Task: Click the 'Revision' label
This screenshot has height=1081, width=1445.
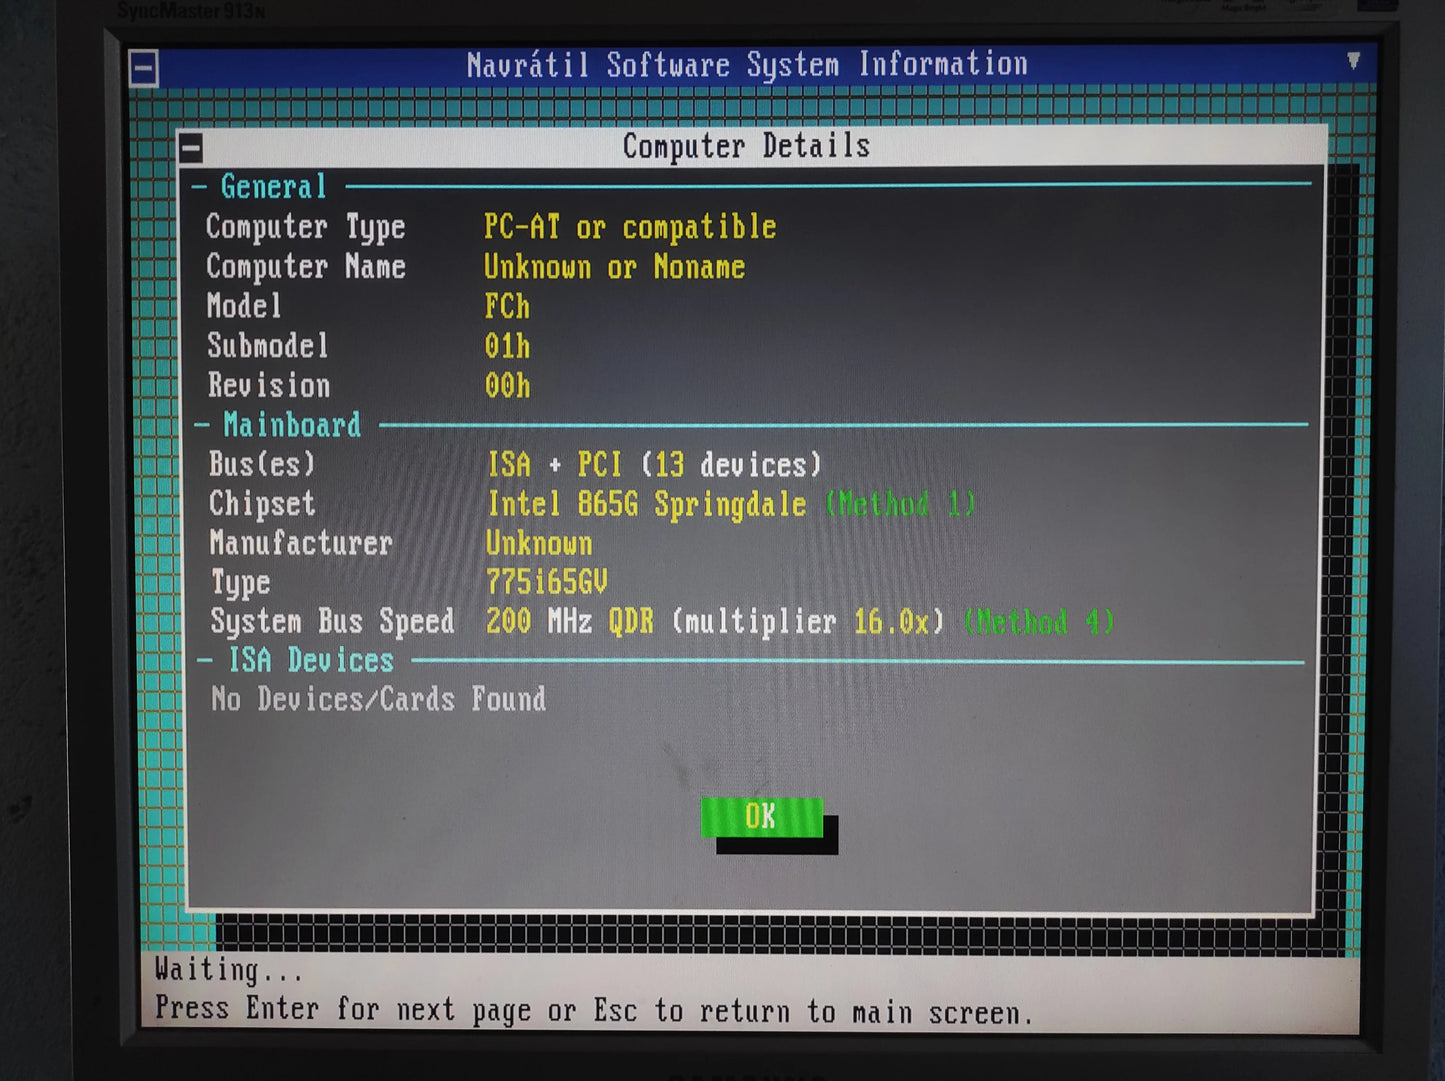Action: click(268, 386)
